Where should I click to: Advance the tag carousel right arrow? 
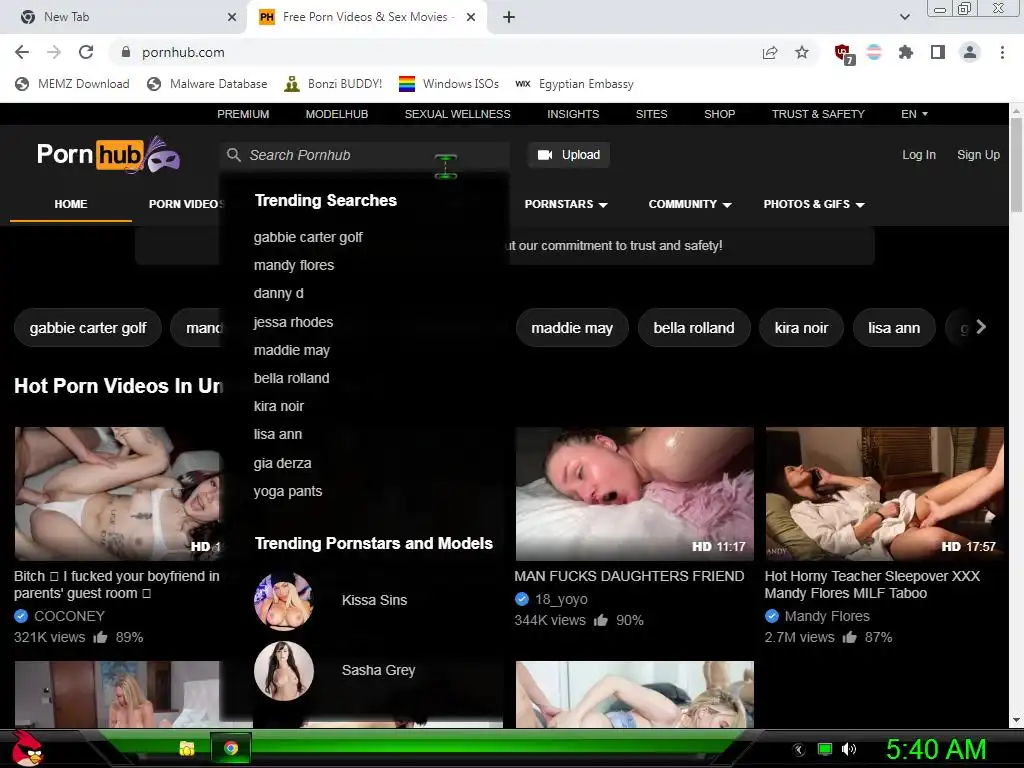coord(981,327)
